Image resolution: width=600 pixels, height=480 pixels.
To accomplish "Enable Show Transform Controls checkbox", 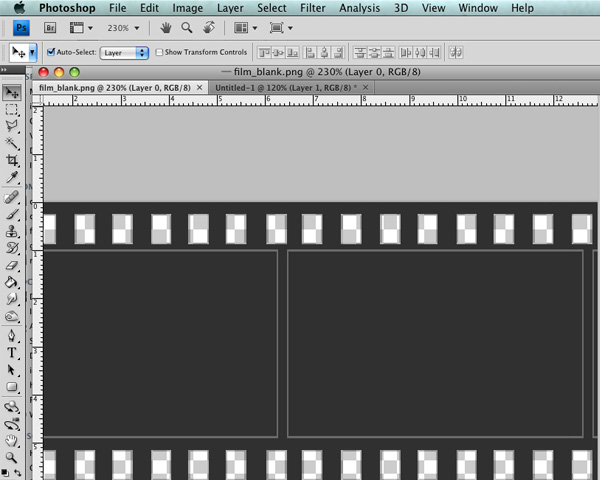I will [160, 52].
